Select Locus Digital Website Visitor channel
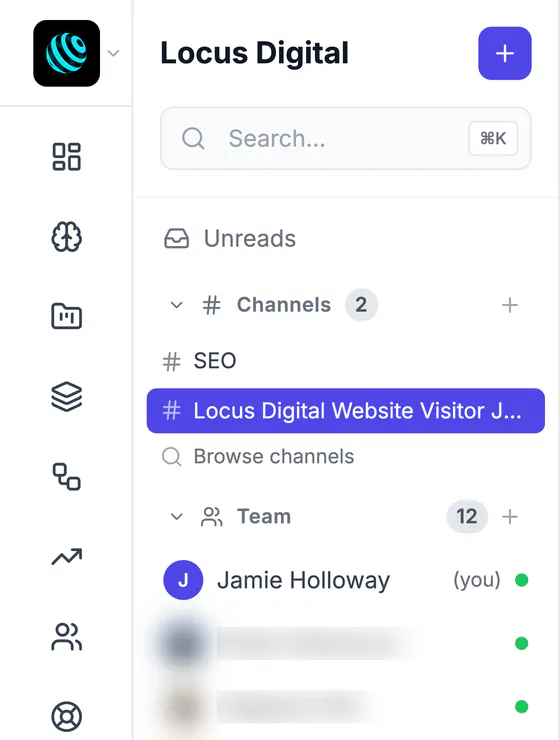Image resolution: width=560 pixels, height=740 pixels. pos(346,411)
